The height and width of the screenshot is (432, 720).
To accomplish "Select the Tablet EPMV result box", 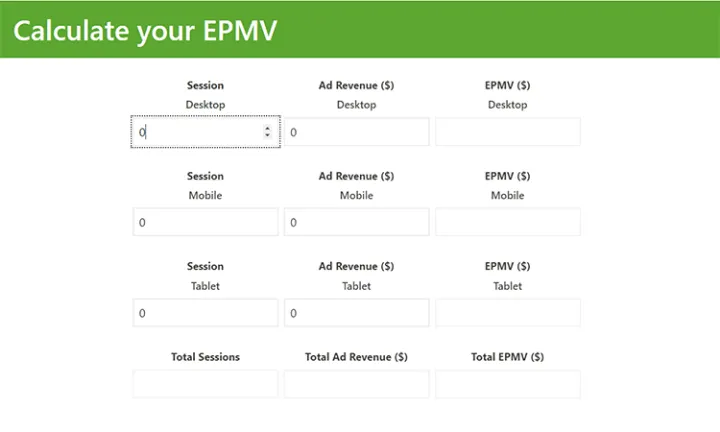I will pos(507,313).
